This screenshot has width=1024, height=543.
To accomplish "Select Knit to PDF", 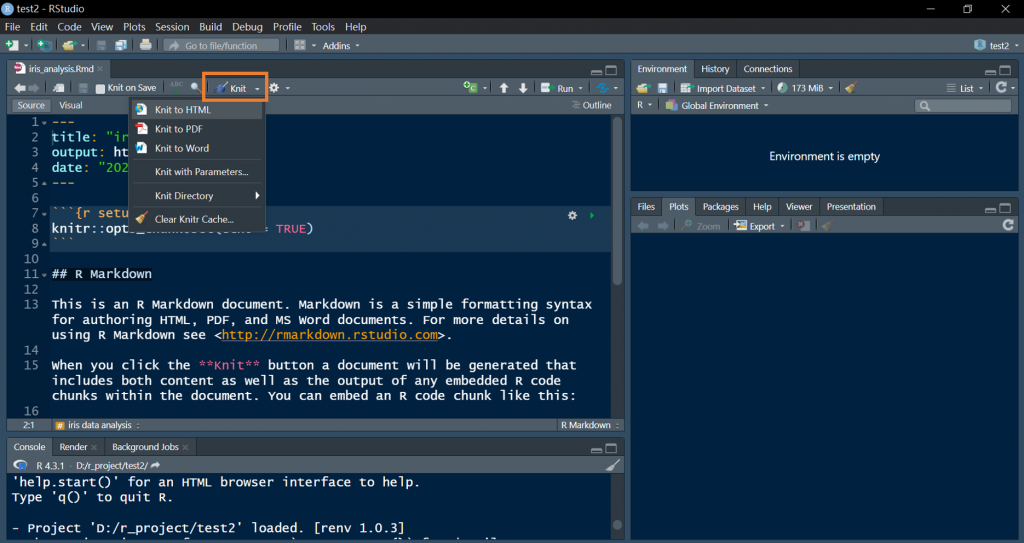I will pos(197,129).
